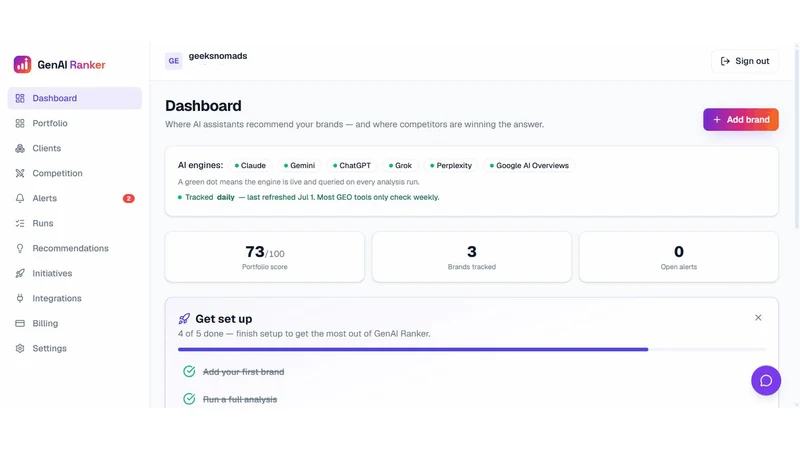
Task: Click the green dot explanation text
Action: [x=298, y=182]
